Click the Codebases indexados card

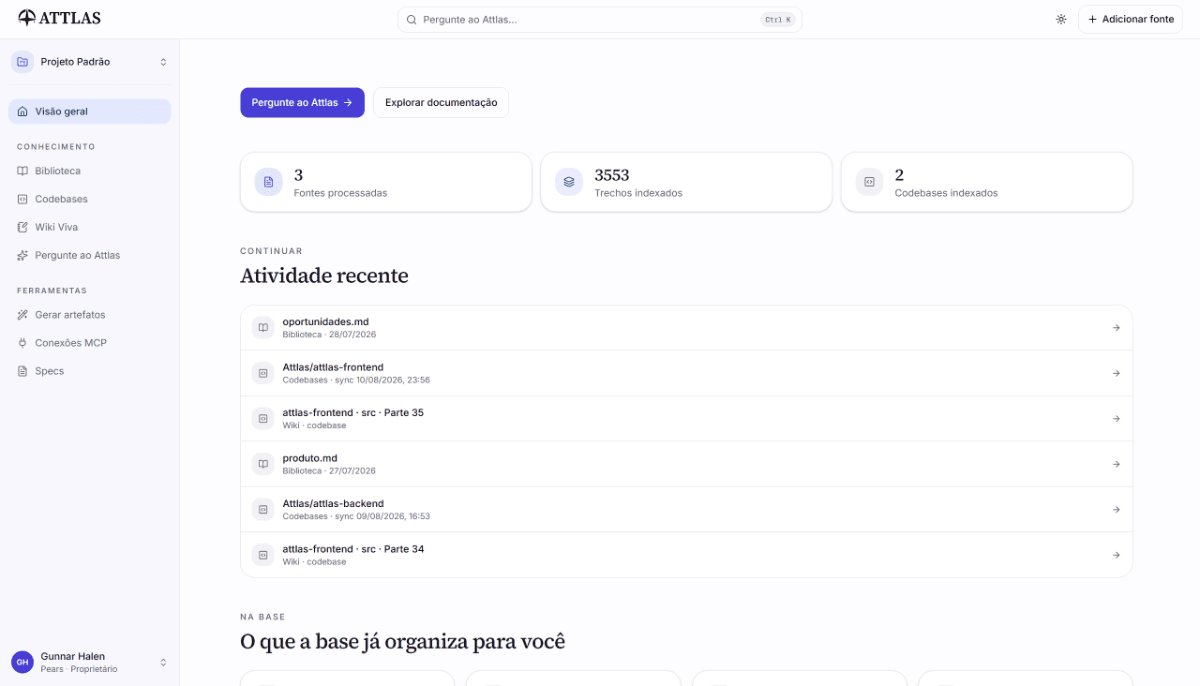tap(987, 182)
